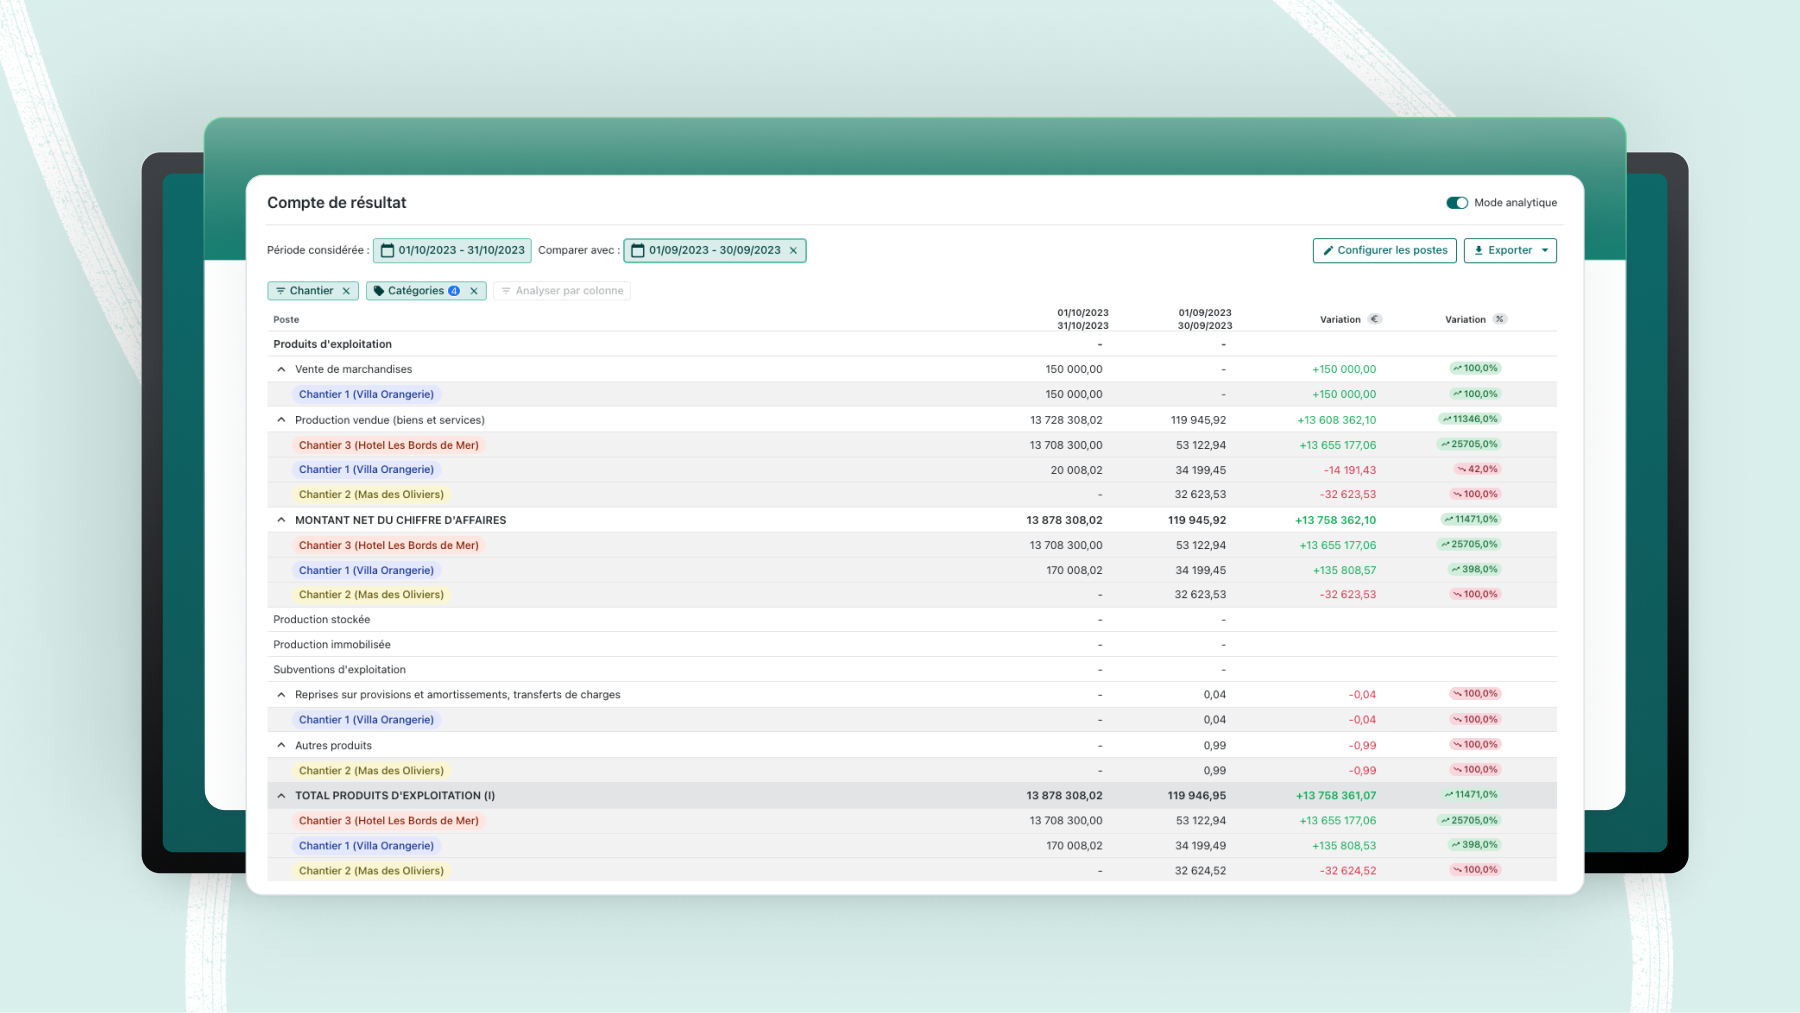Viewport: 1800px width, 1013px height.
Task: Click the -14 191,43 variation value
Action: (x=1350, y=470)
